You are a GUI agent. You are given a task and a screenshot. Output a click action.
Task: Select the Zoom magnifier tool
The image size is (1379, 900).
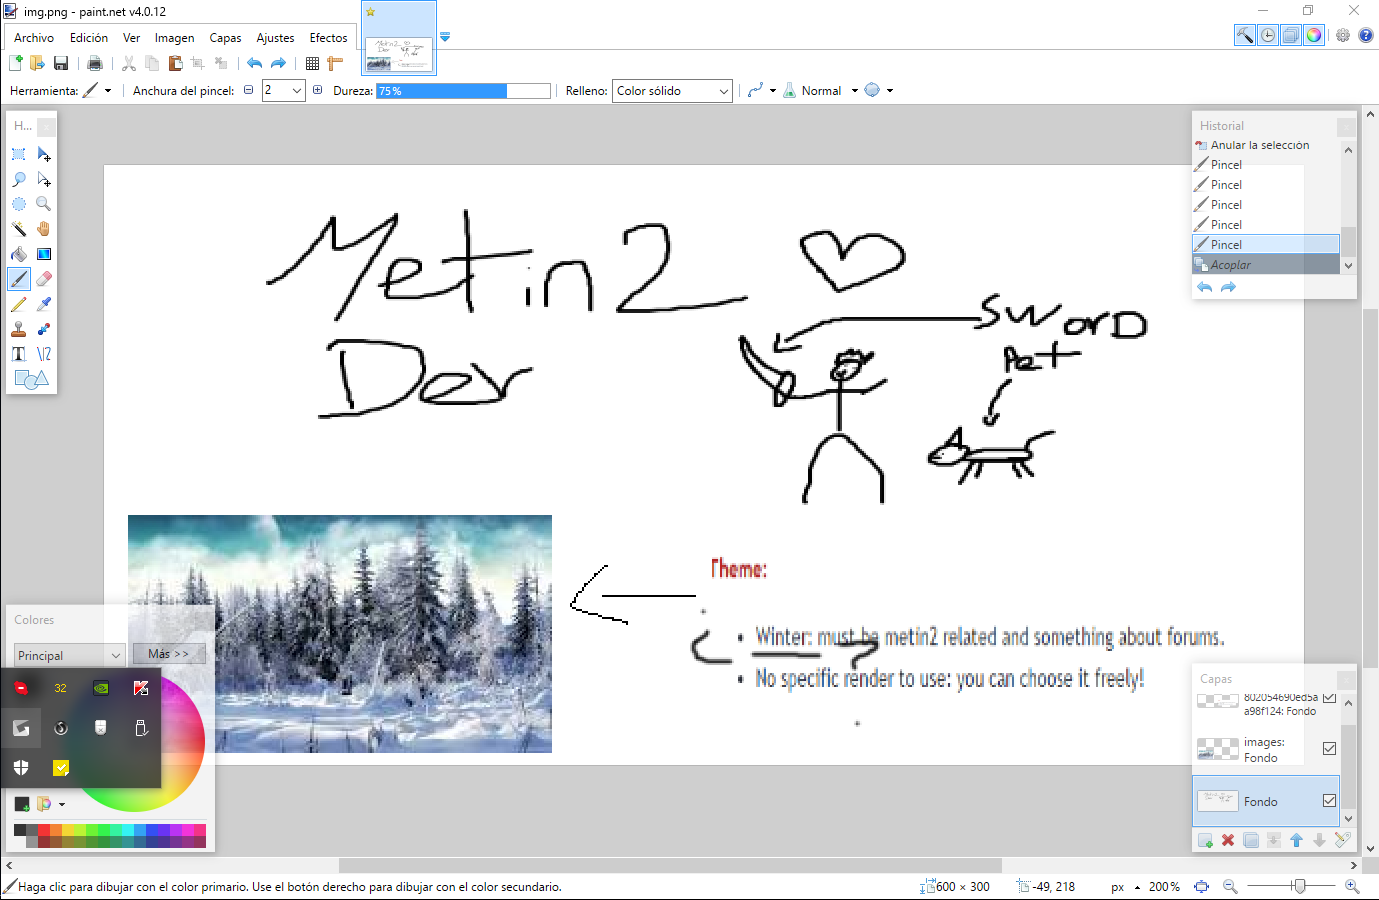point(44,204)
